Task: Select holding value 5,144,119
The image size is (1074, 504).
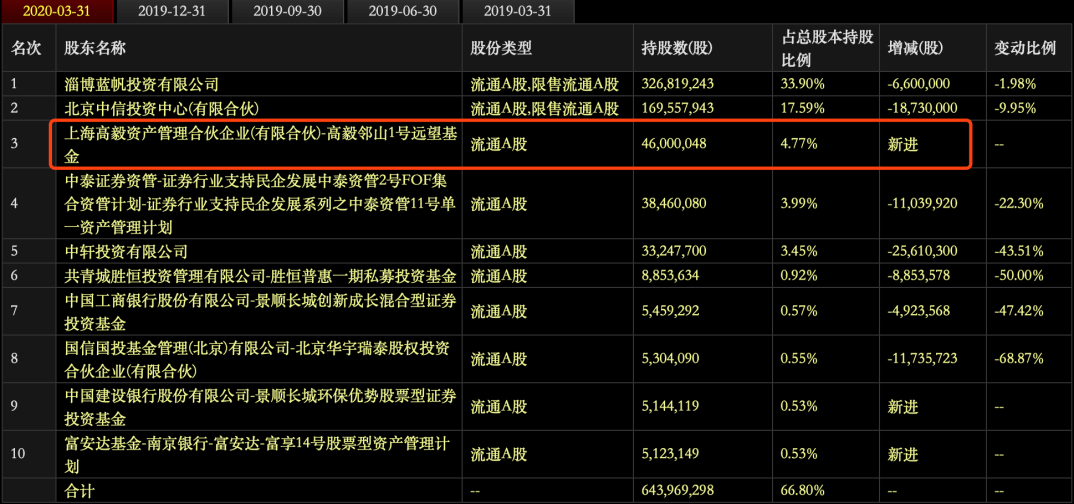Action: [x=671, y=406]
